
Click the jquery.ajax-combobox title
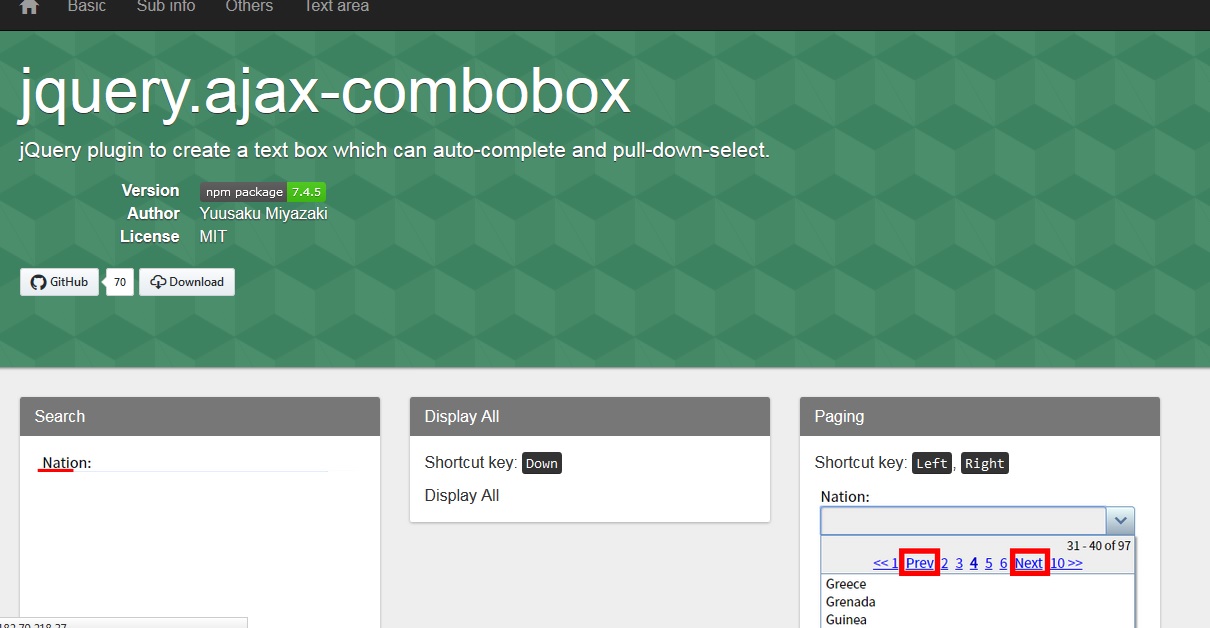click(x=325, y=93)
